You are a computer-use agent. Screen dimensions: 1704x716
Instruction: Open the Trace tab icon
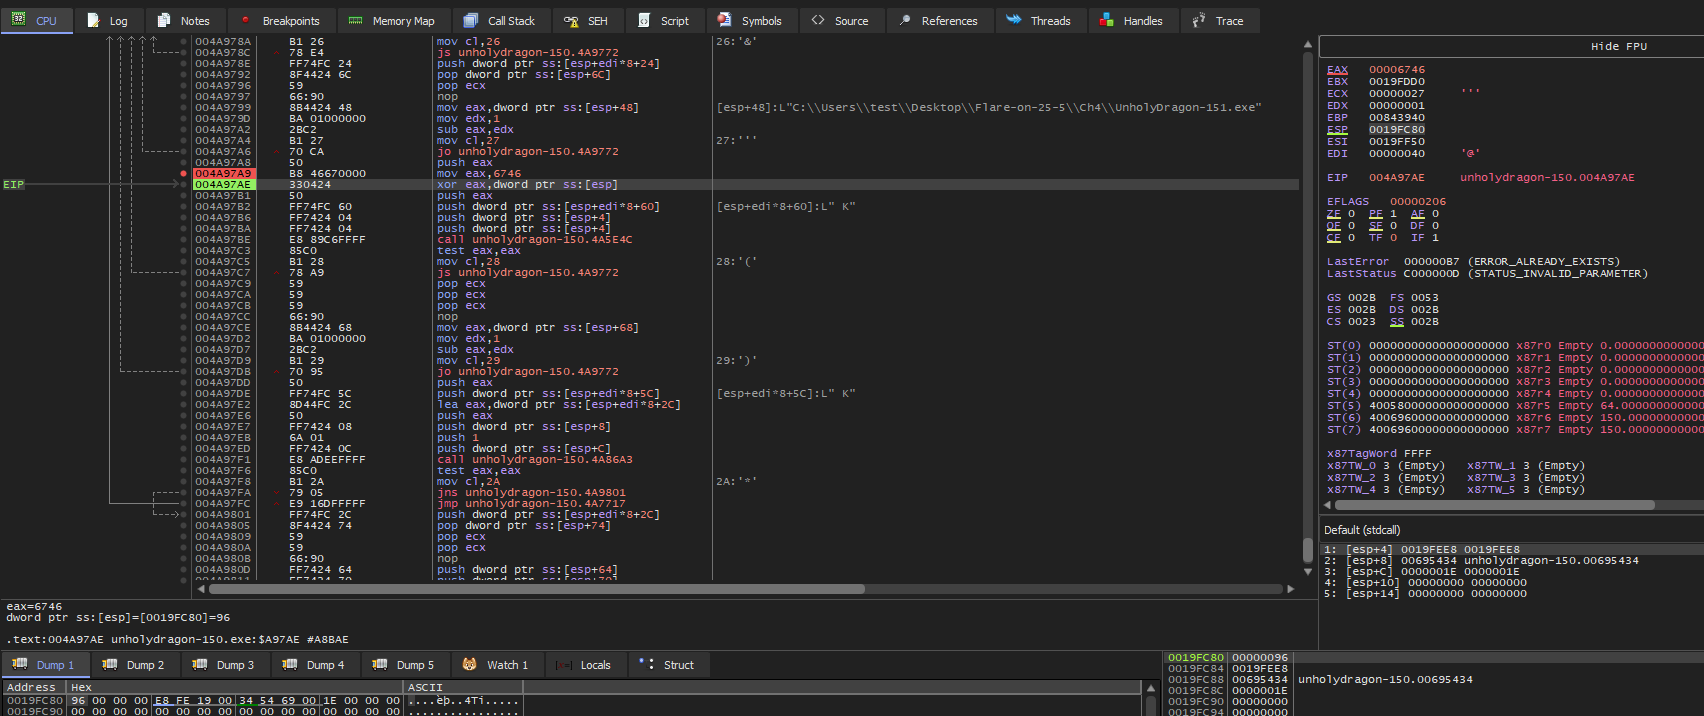pyautogui.click(x=1199, y=21)
